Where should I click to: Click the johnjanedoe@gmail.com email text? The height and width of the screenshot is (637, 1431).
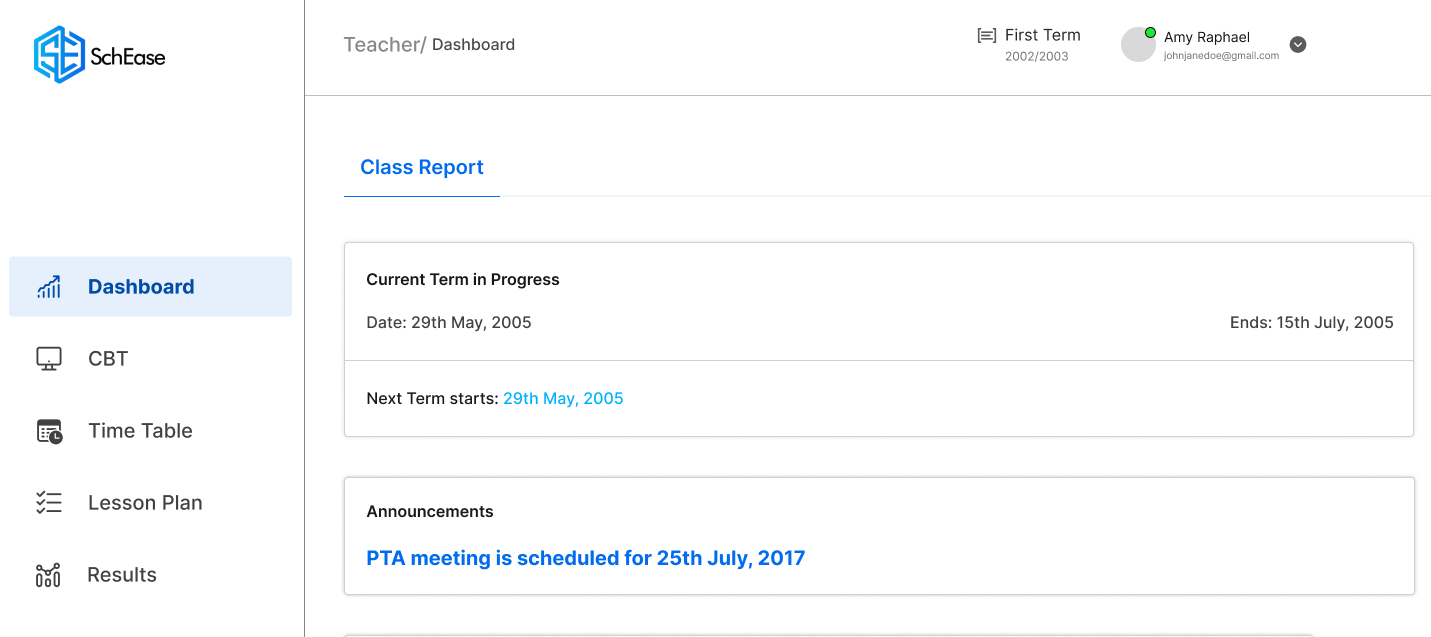[1221, 56]
